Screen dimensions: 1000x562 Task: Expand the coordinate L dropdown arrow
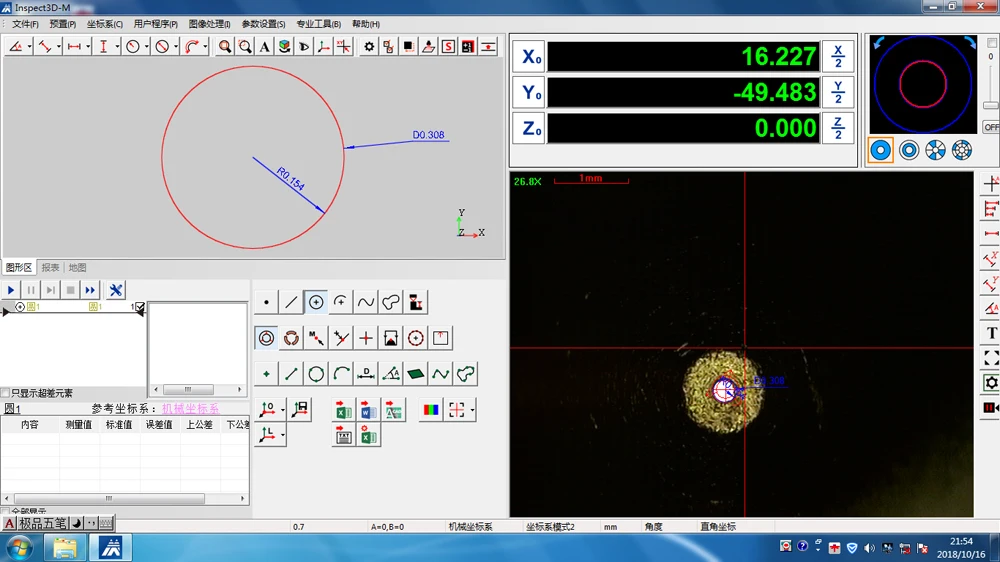tap(283, 436)
